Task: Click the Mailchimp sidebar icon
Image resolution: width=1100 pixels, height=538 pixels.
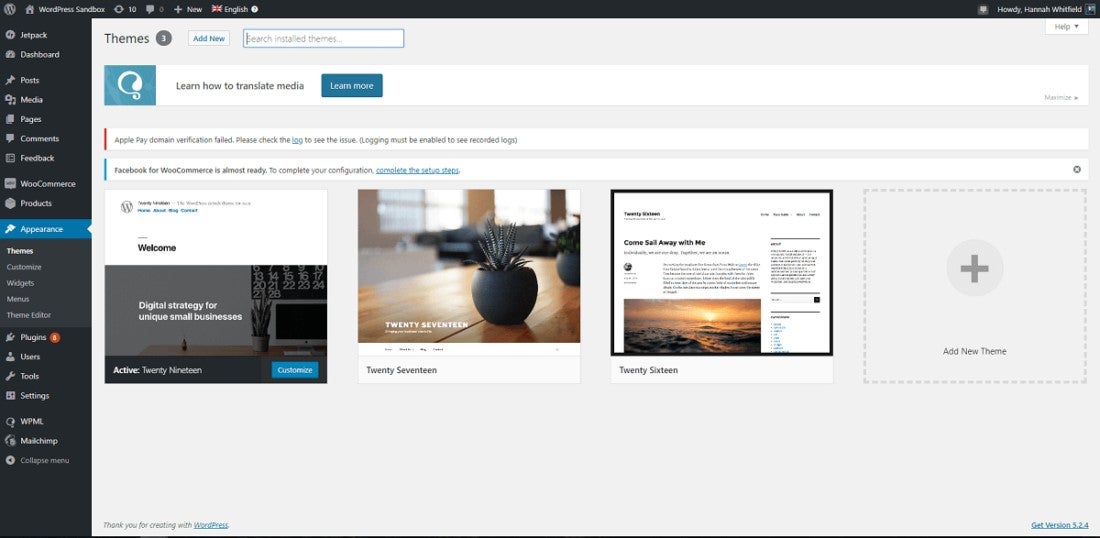Action: pos(10,441)
